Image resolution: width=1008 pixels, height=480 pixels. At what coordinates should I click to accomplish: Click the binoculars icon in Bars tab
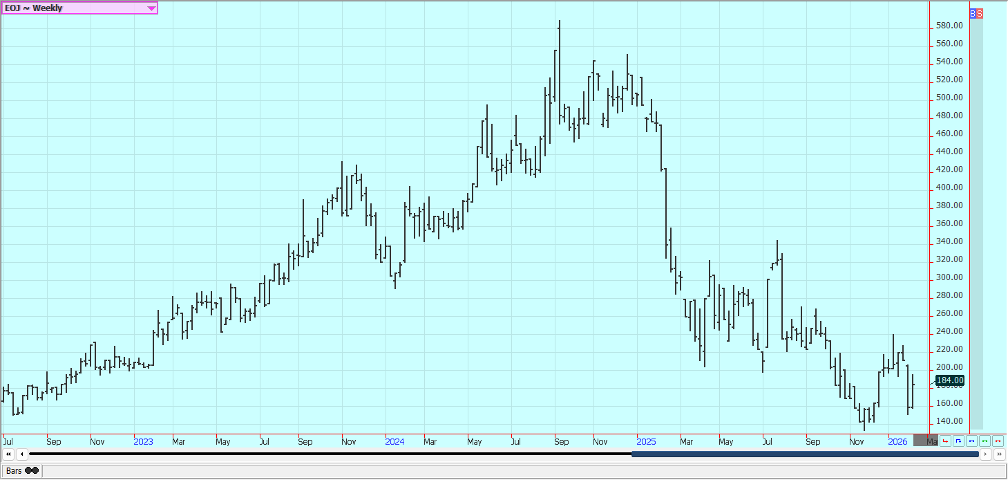32,470
